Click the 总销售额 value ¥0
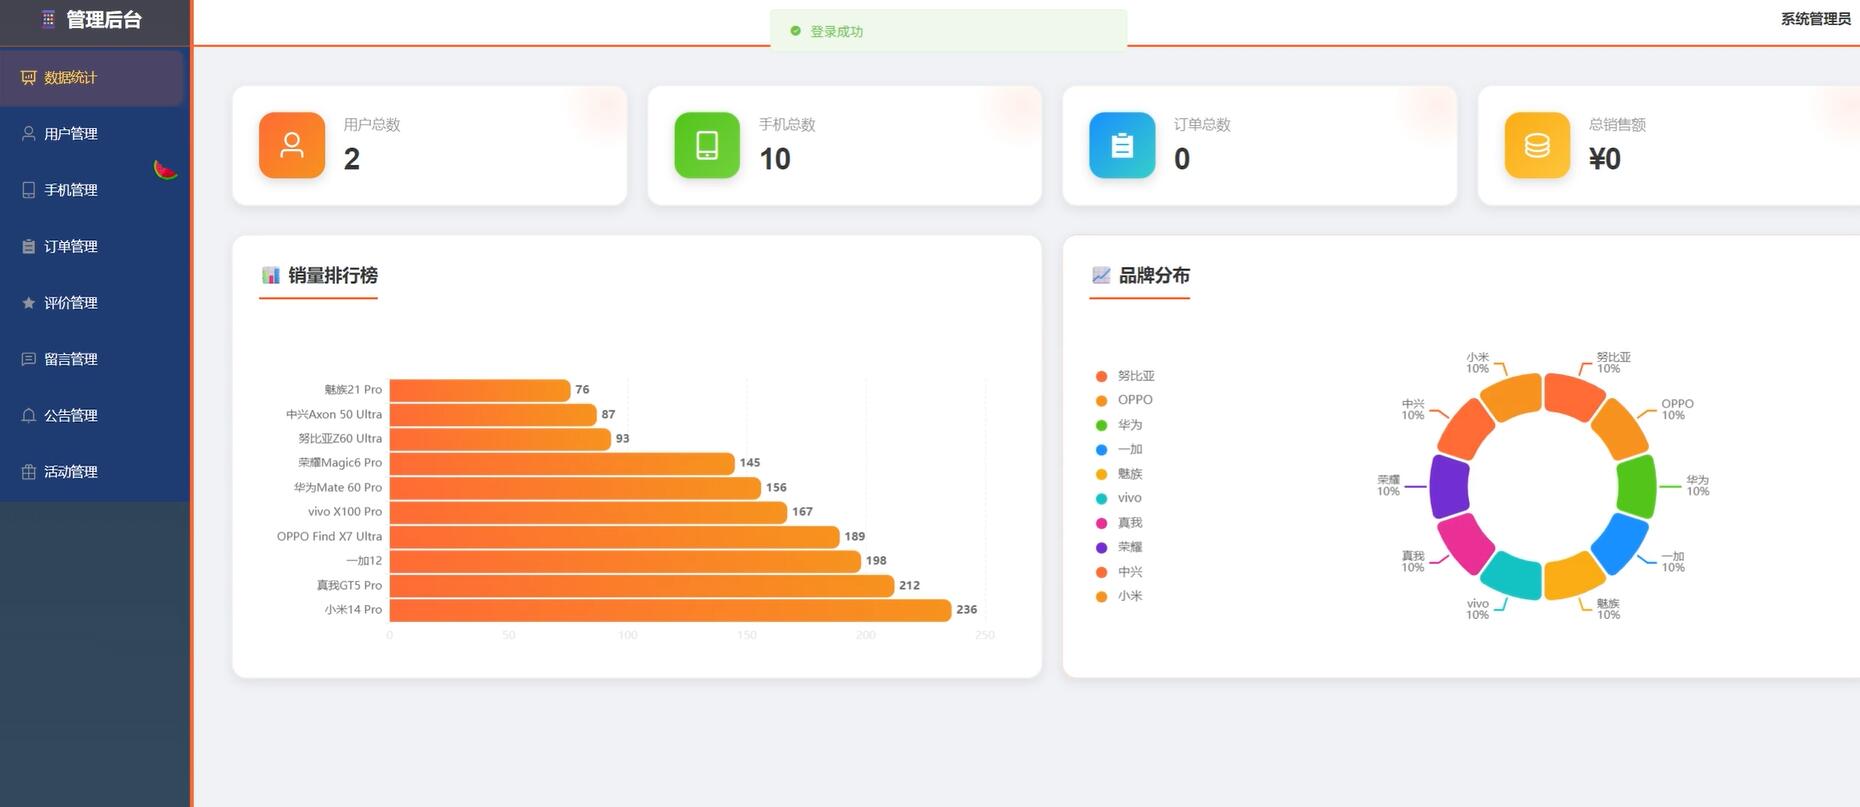 (x=1605, y=159)
